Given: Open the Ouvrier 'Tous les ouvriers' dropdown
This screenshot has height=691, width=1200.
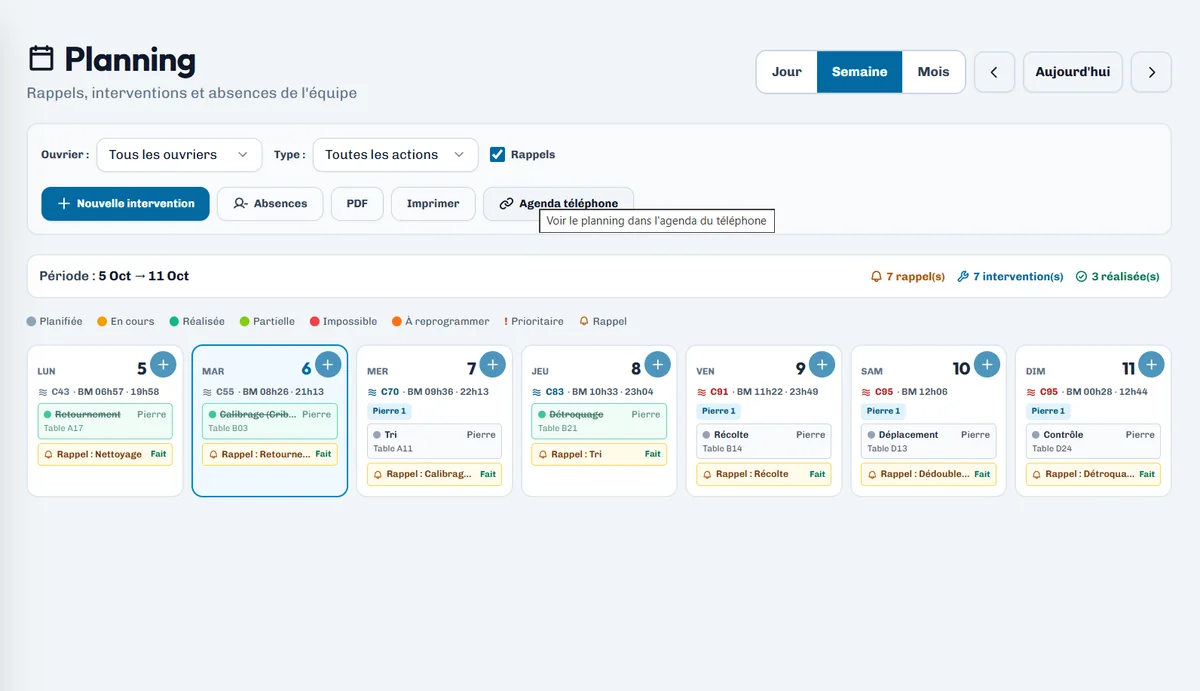Looking at the screenshot, I should pos(179,155).
